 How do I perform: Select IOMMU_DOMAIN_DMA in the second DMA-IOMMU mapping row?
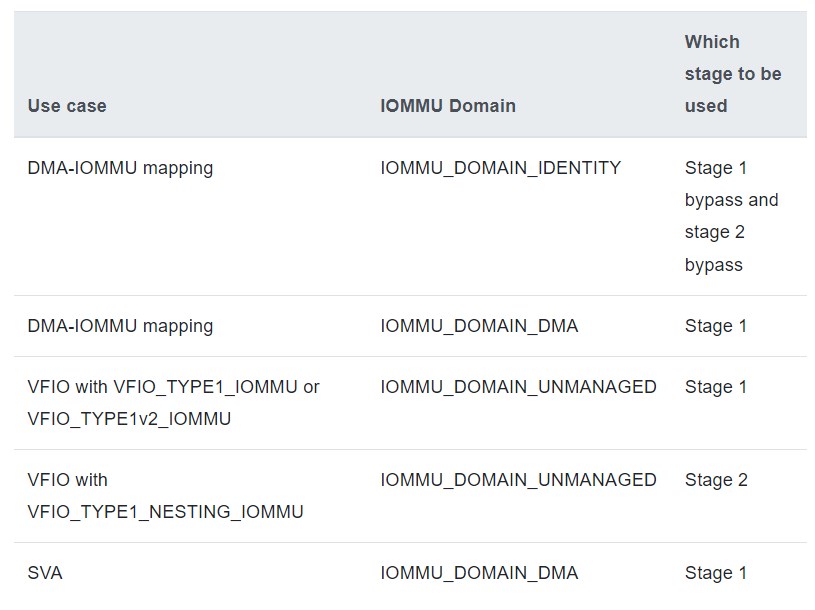click(x=479, y=326)
